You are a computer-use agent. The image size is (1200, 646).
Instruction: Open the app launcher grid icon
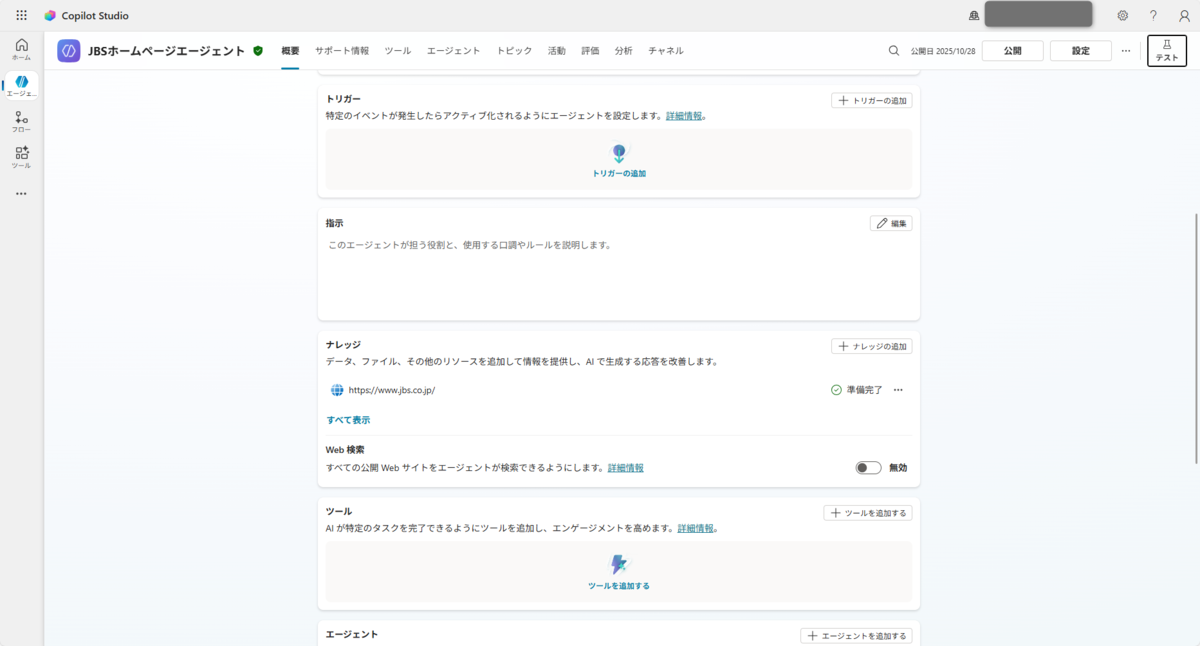[20, 14]
